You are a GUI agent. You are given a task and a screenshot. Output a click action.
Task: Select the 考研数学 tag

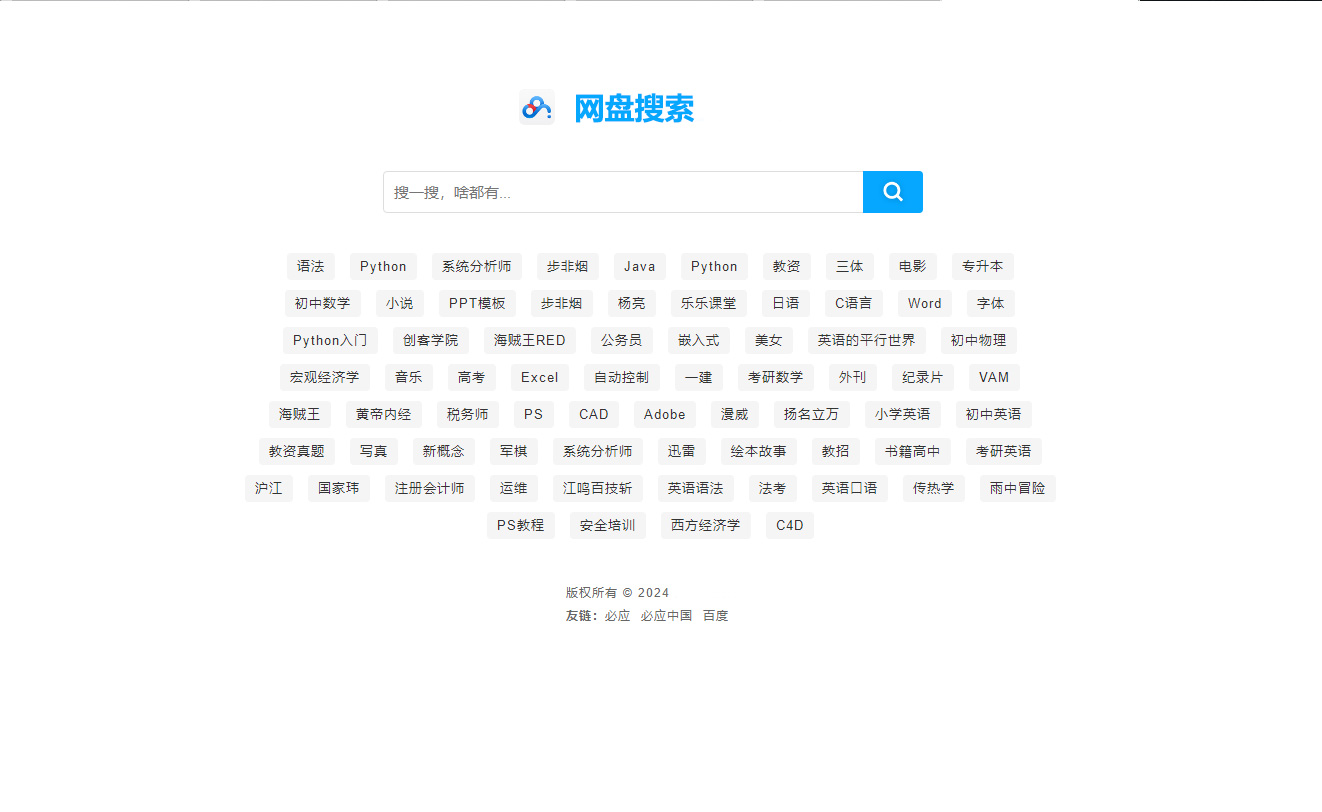point(776,377)
